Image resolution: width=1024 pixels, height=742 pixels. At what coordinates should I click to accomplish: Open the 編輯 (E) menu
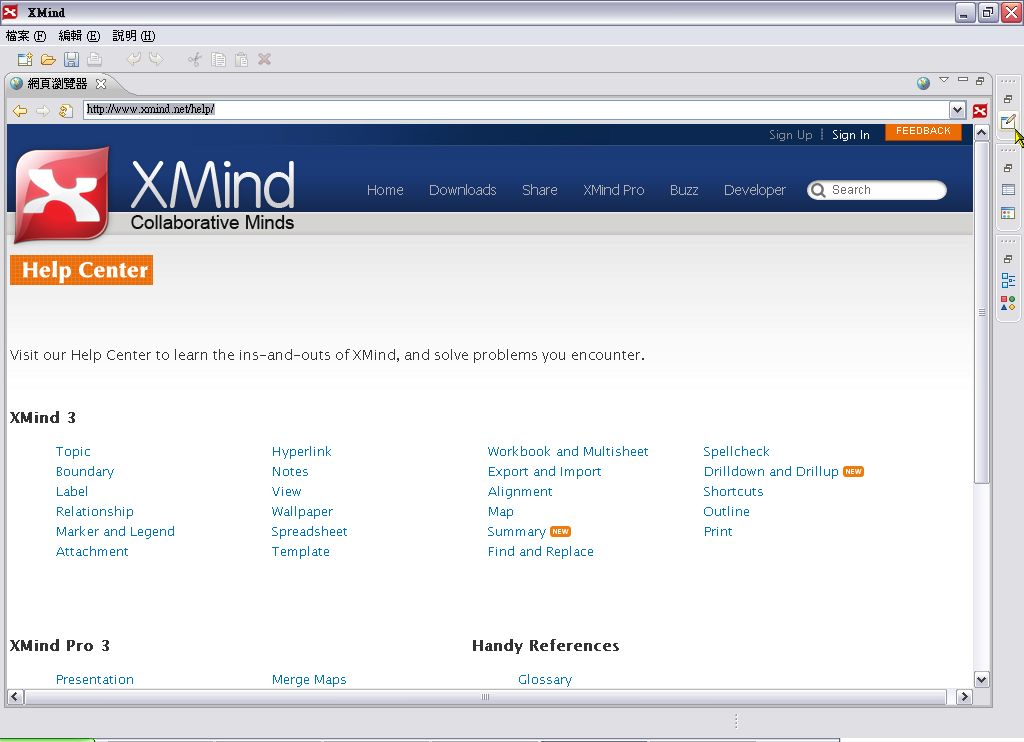[80, 36]
